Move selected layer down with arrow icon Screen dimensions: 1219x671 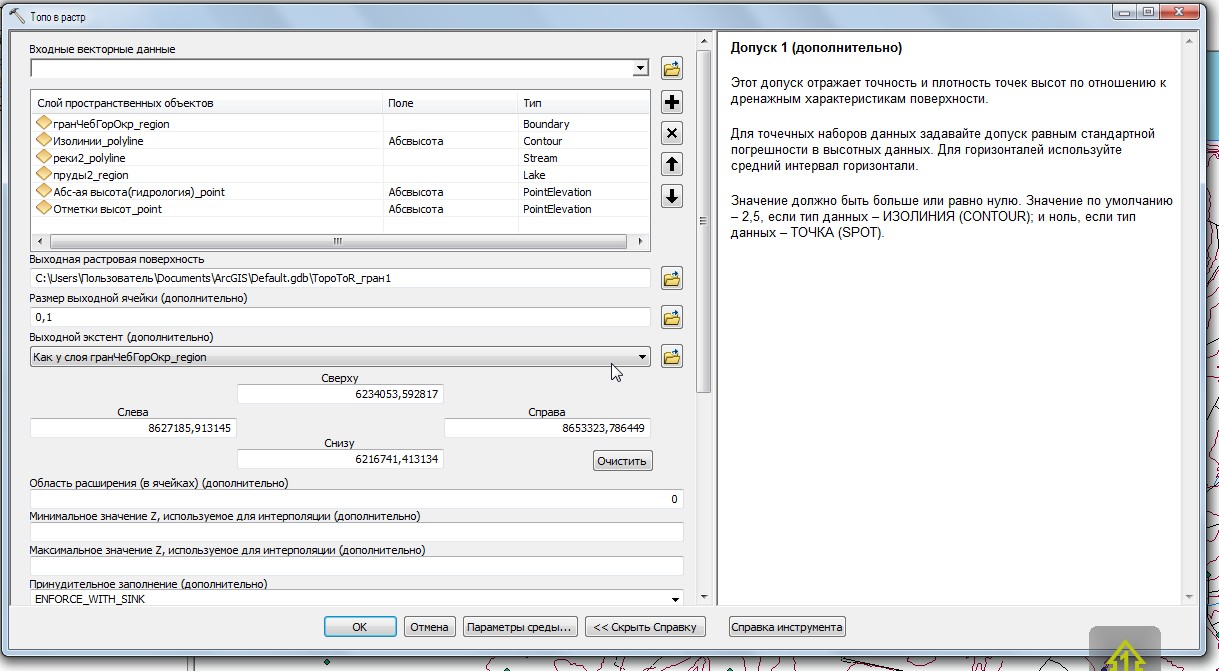[x=672, y=196]
